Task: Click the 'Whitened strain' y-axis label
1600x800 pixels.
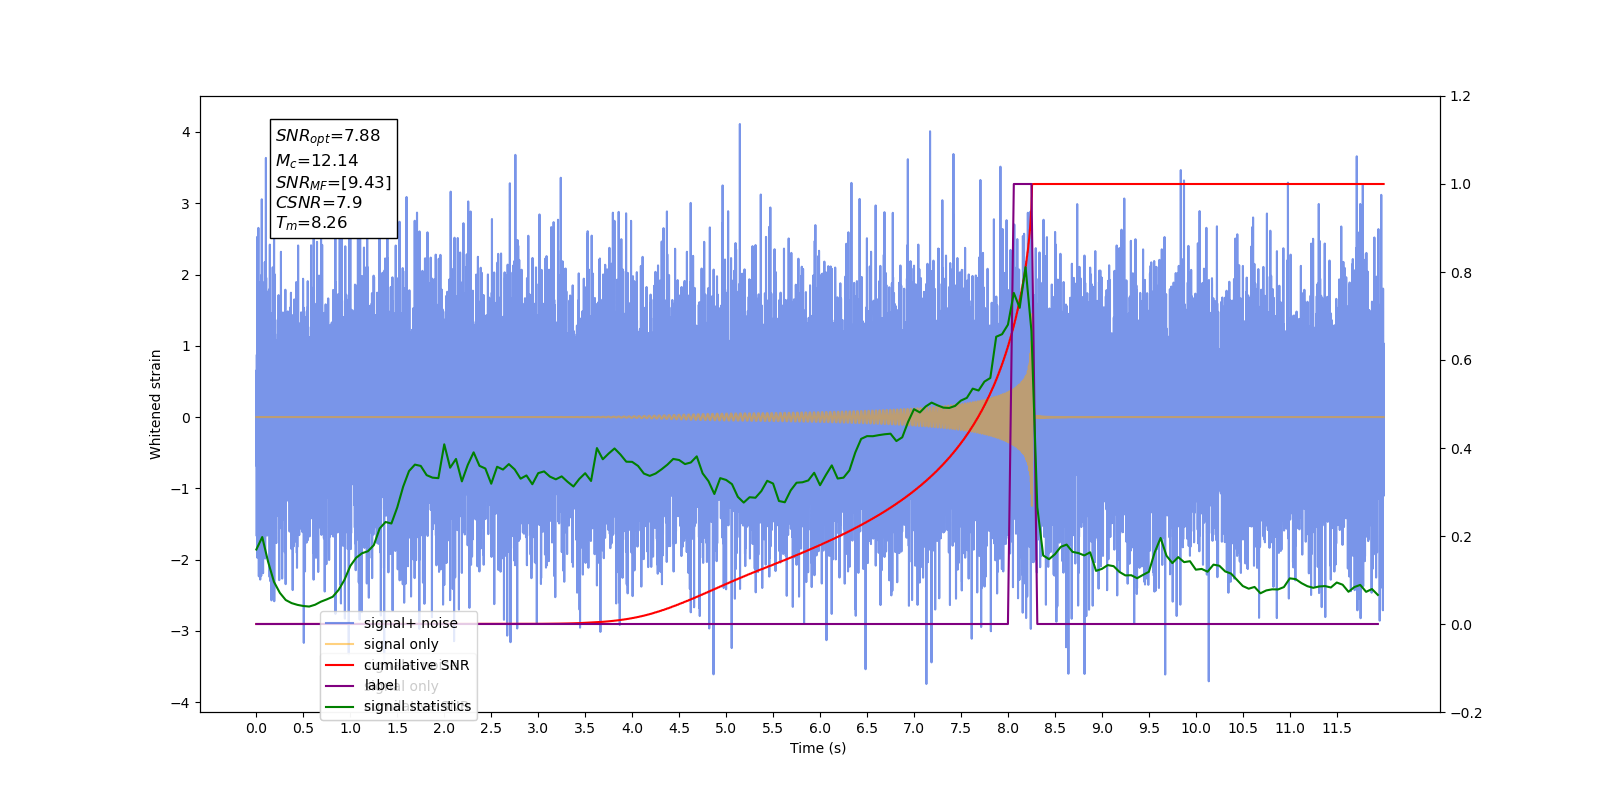Action: click(x=156, y=404)
